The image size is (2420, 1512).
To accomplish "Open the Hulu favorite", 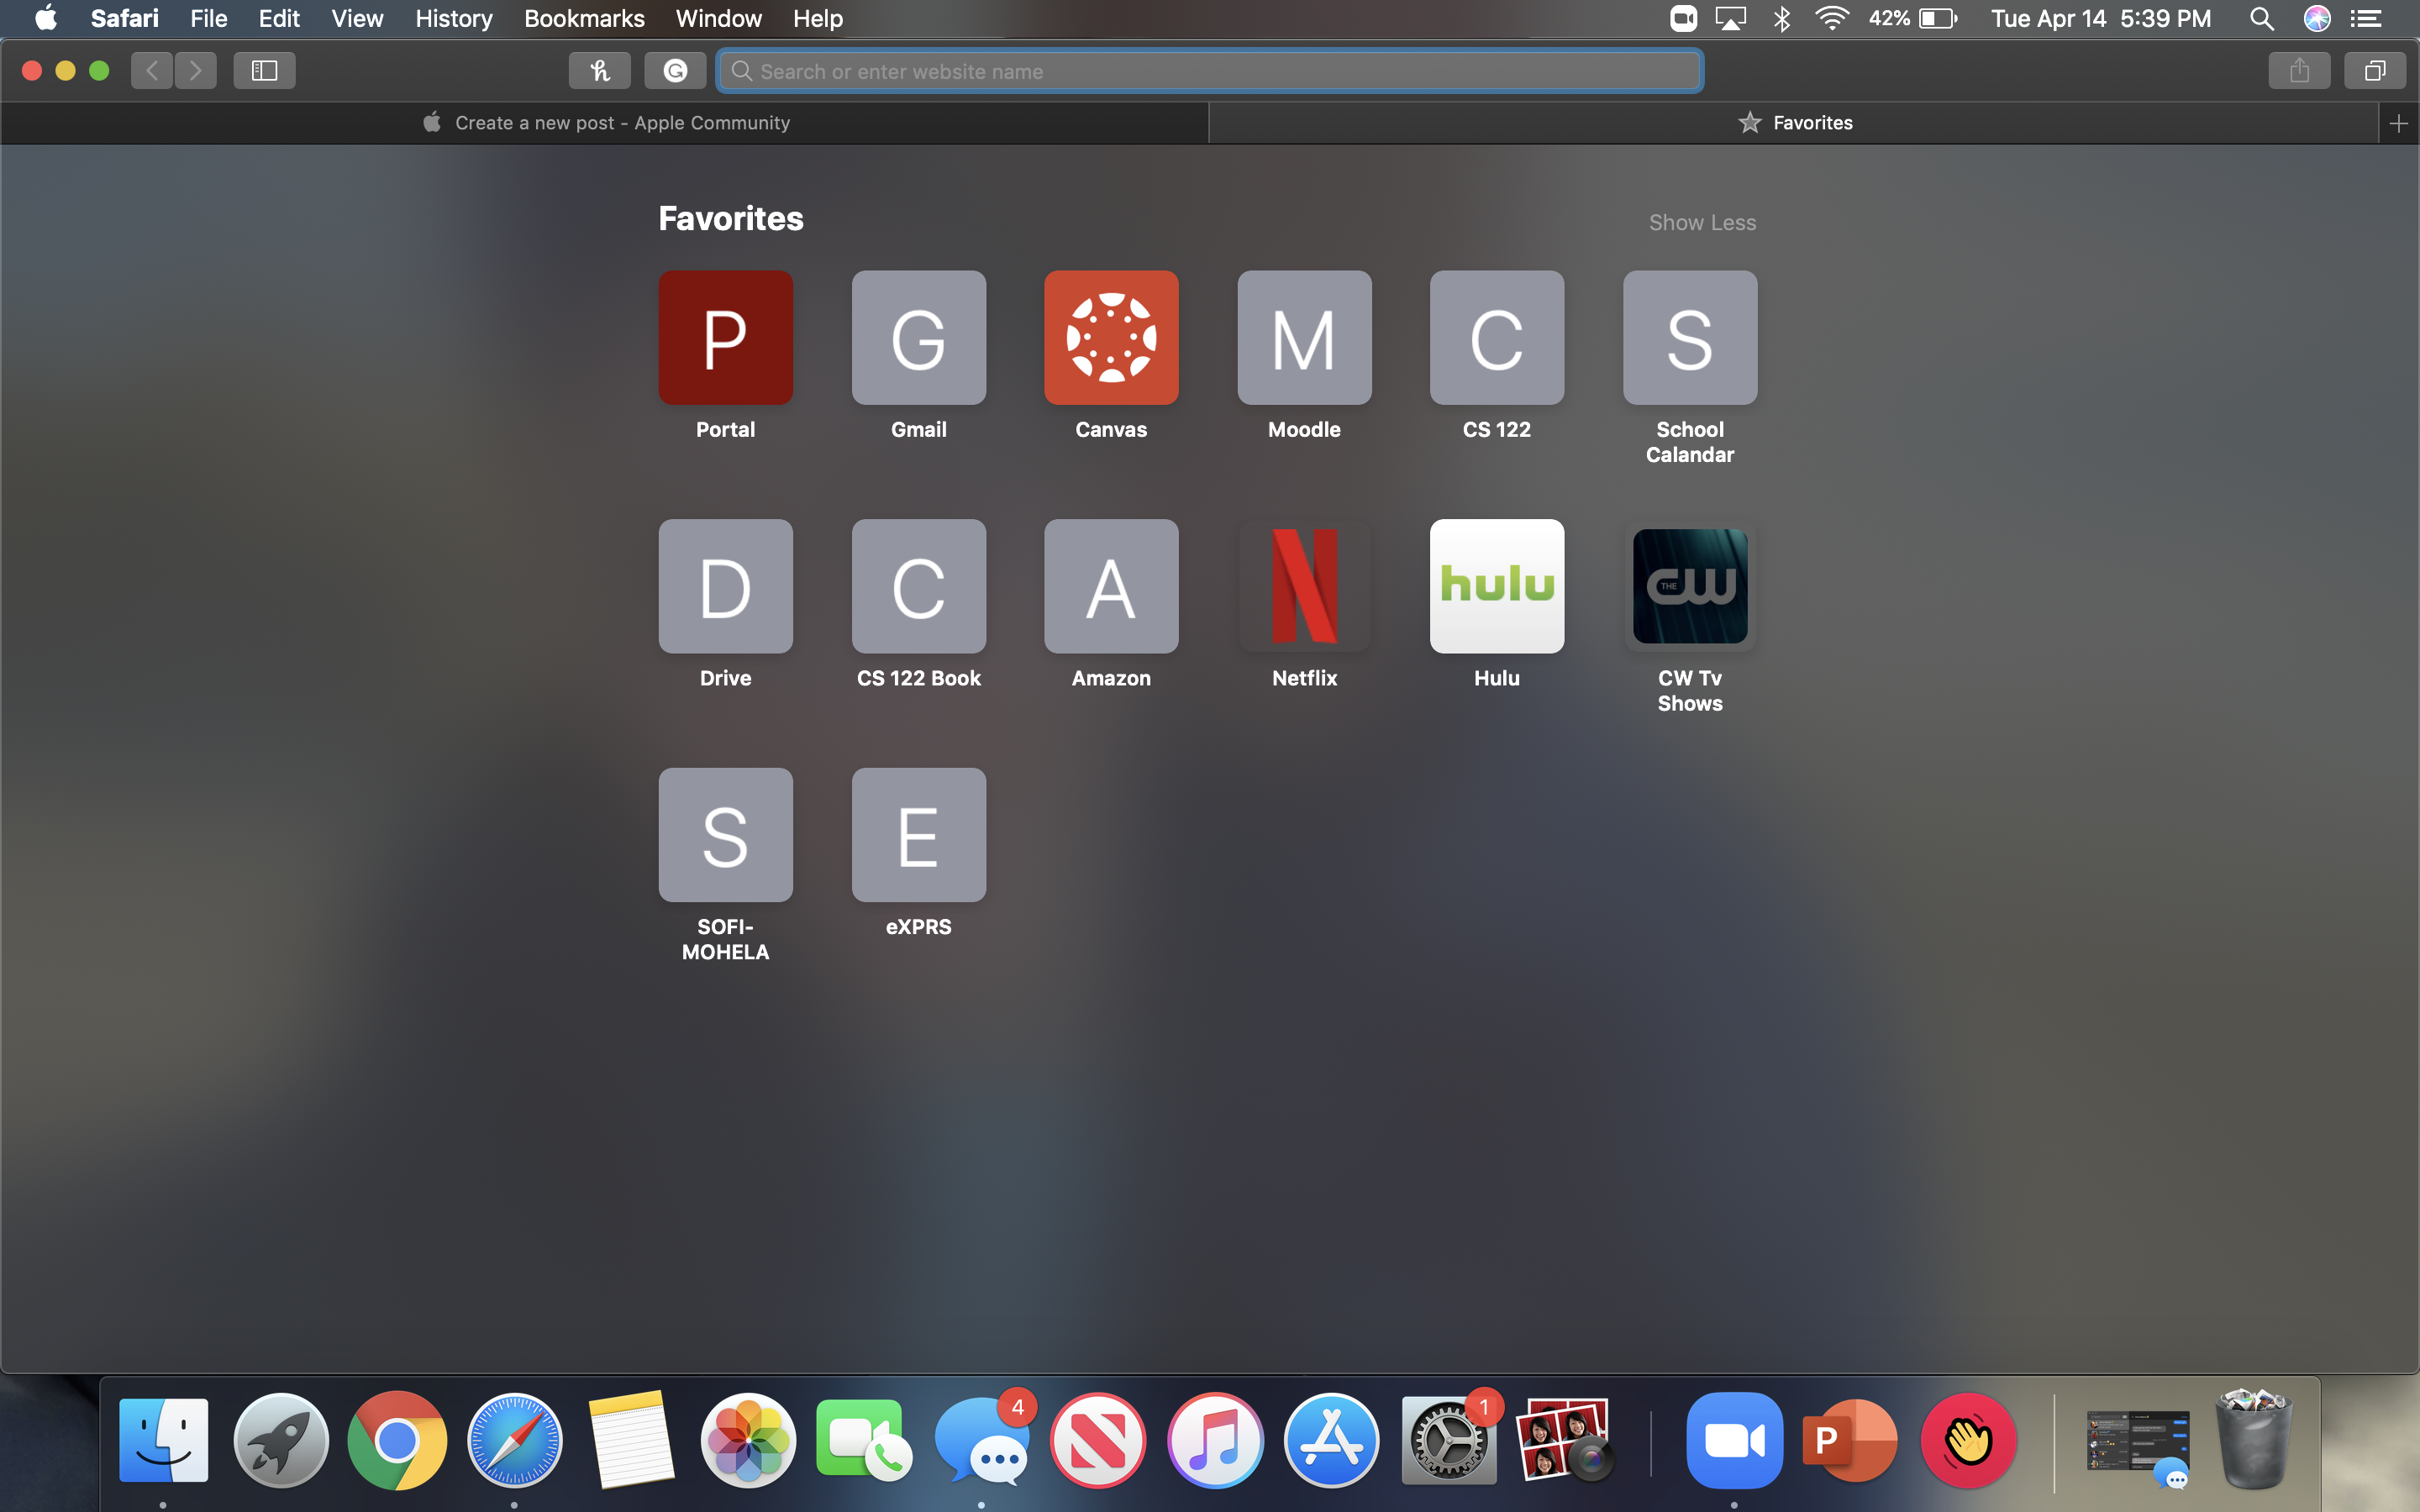I will point(1496,586).
